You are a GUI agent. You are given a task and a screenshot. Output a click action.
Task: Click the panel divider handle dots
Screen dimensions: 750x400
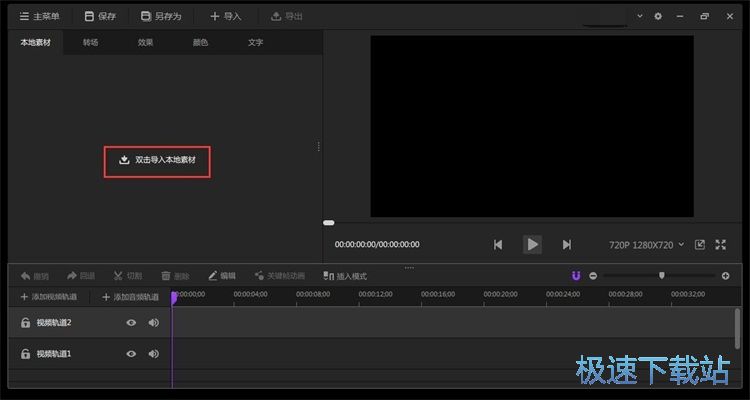319,146
